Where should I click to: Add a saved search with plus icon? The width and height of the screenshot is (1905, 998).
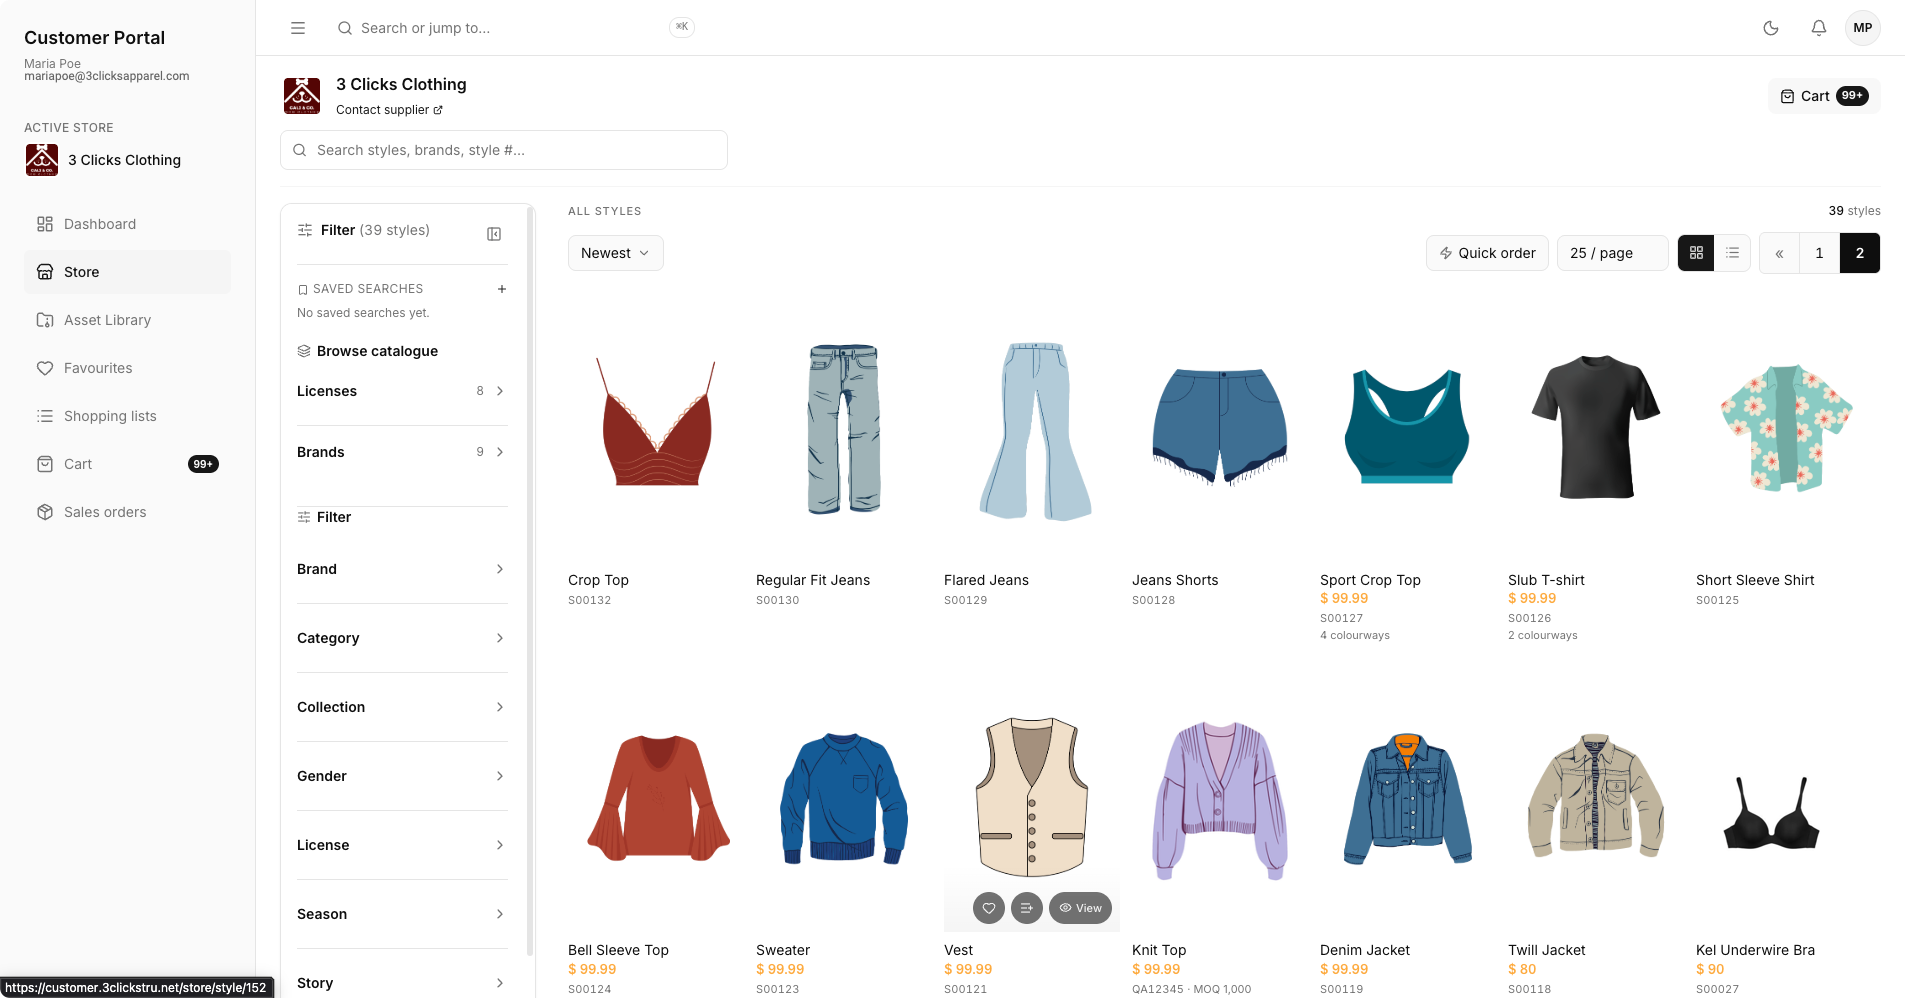(502, 289)
